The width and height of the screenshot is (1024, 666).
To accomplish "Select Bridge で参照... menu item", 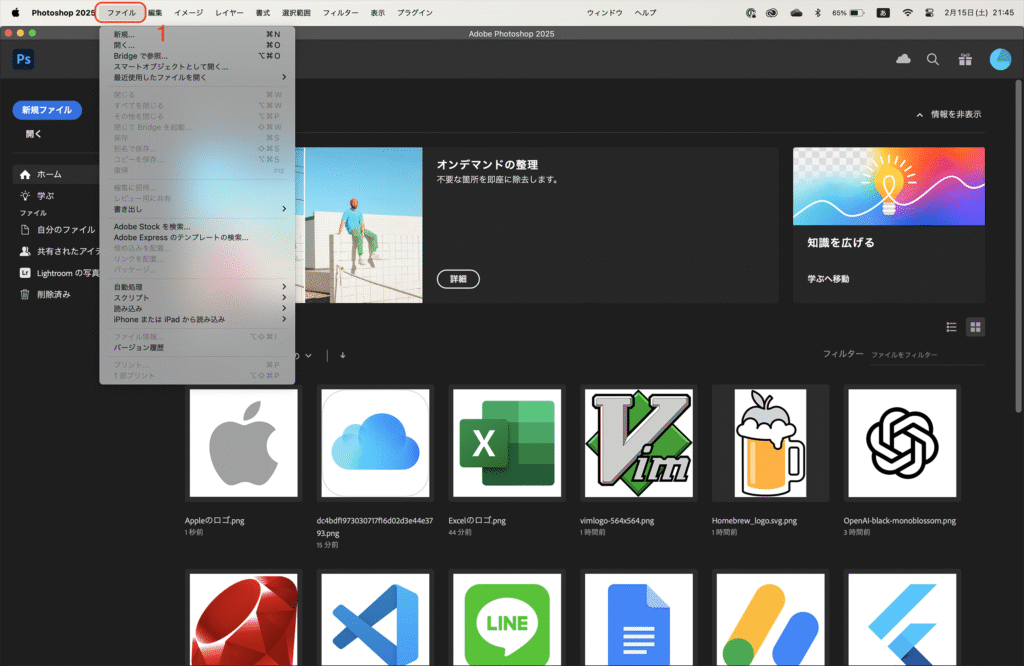I will (x=197, y=56).
